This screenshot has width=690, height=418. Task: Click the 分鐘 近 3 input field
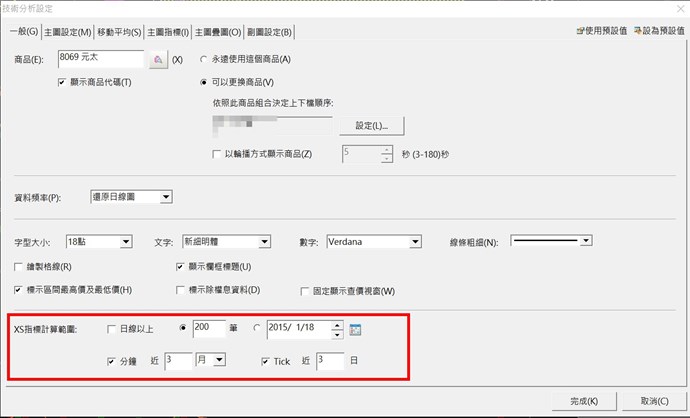coord(178,361)
